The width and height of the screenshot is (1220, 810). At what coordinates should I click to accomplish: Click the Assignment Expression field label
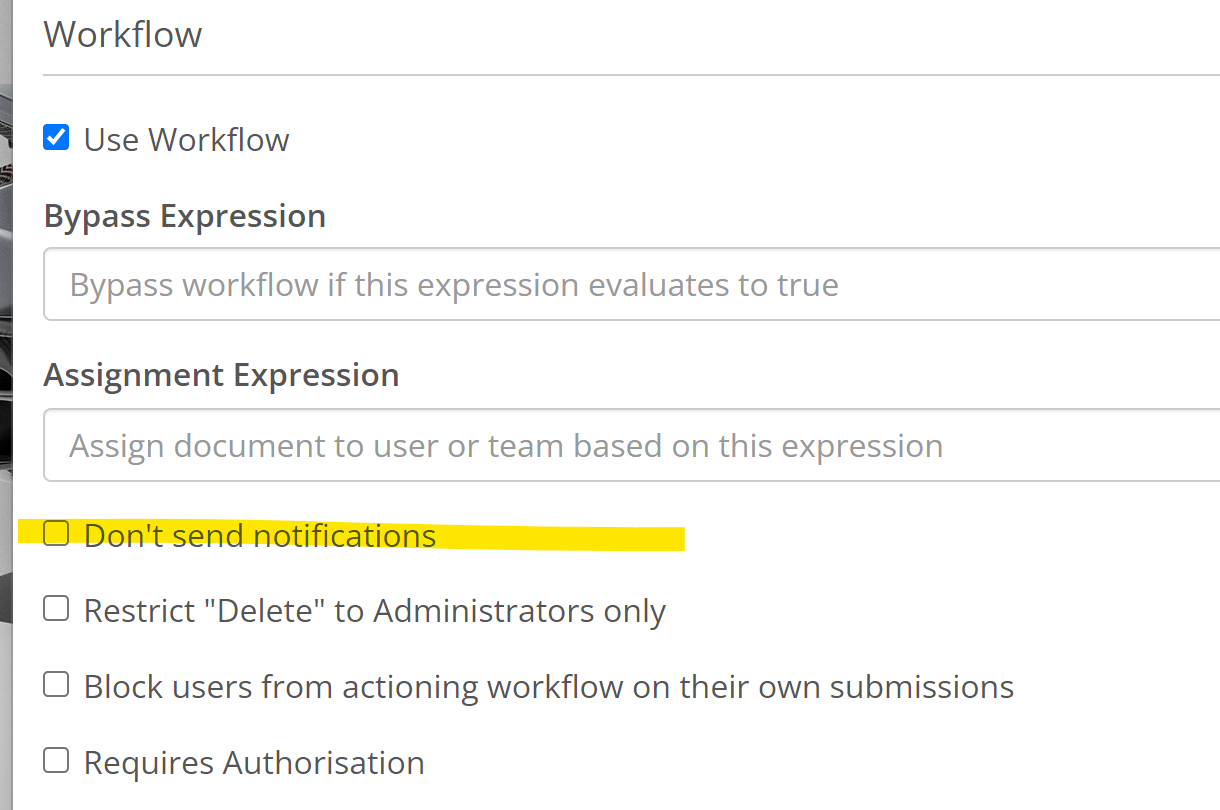pos(221,375)
